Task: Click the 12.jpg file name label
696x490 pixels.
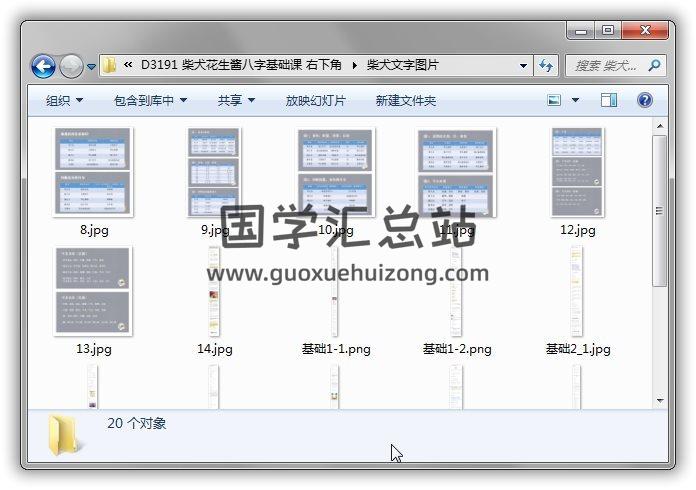Action: [577, 230]
